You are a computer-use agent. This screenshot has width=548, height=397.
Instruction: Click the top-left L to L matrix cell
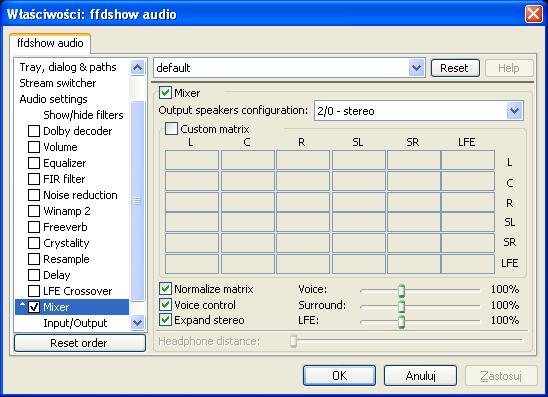(192, 160)
